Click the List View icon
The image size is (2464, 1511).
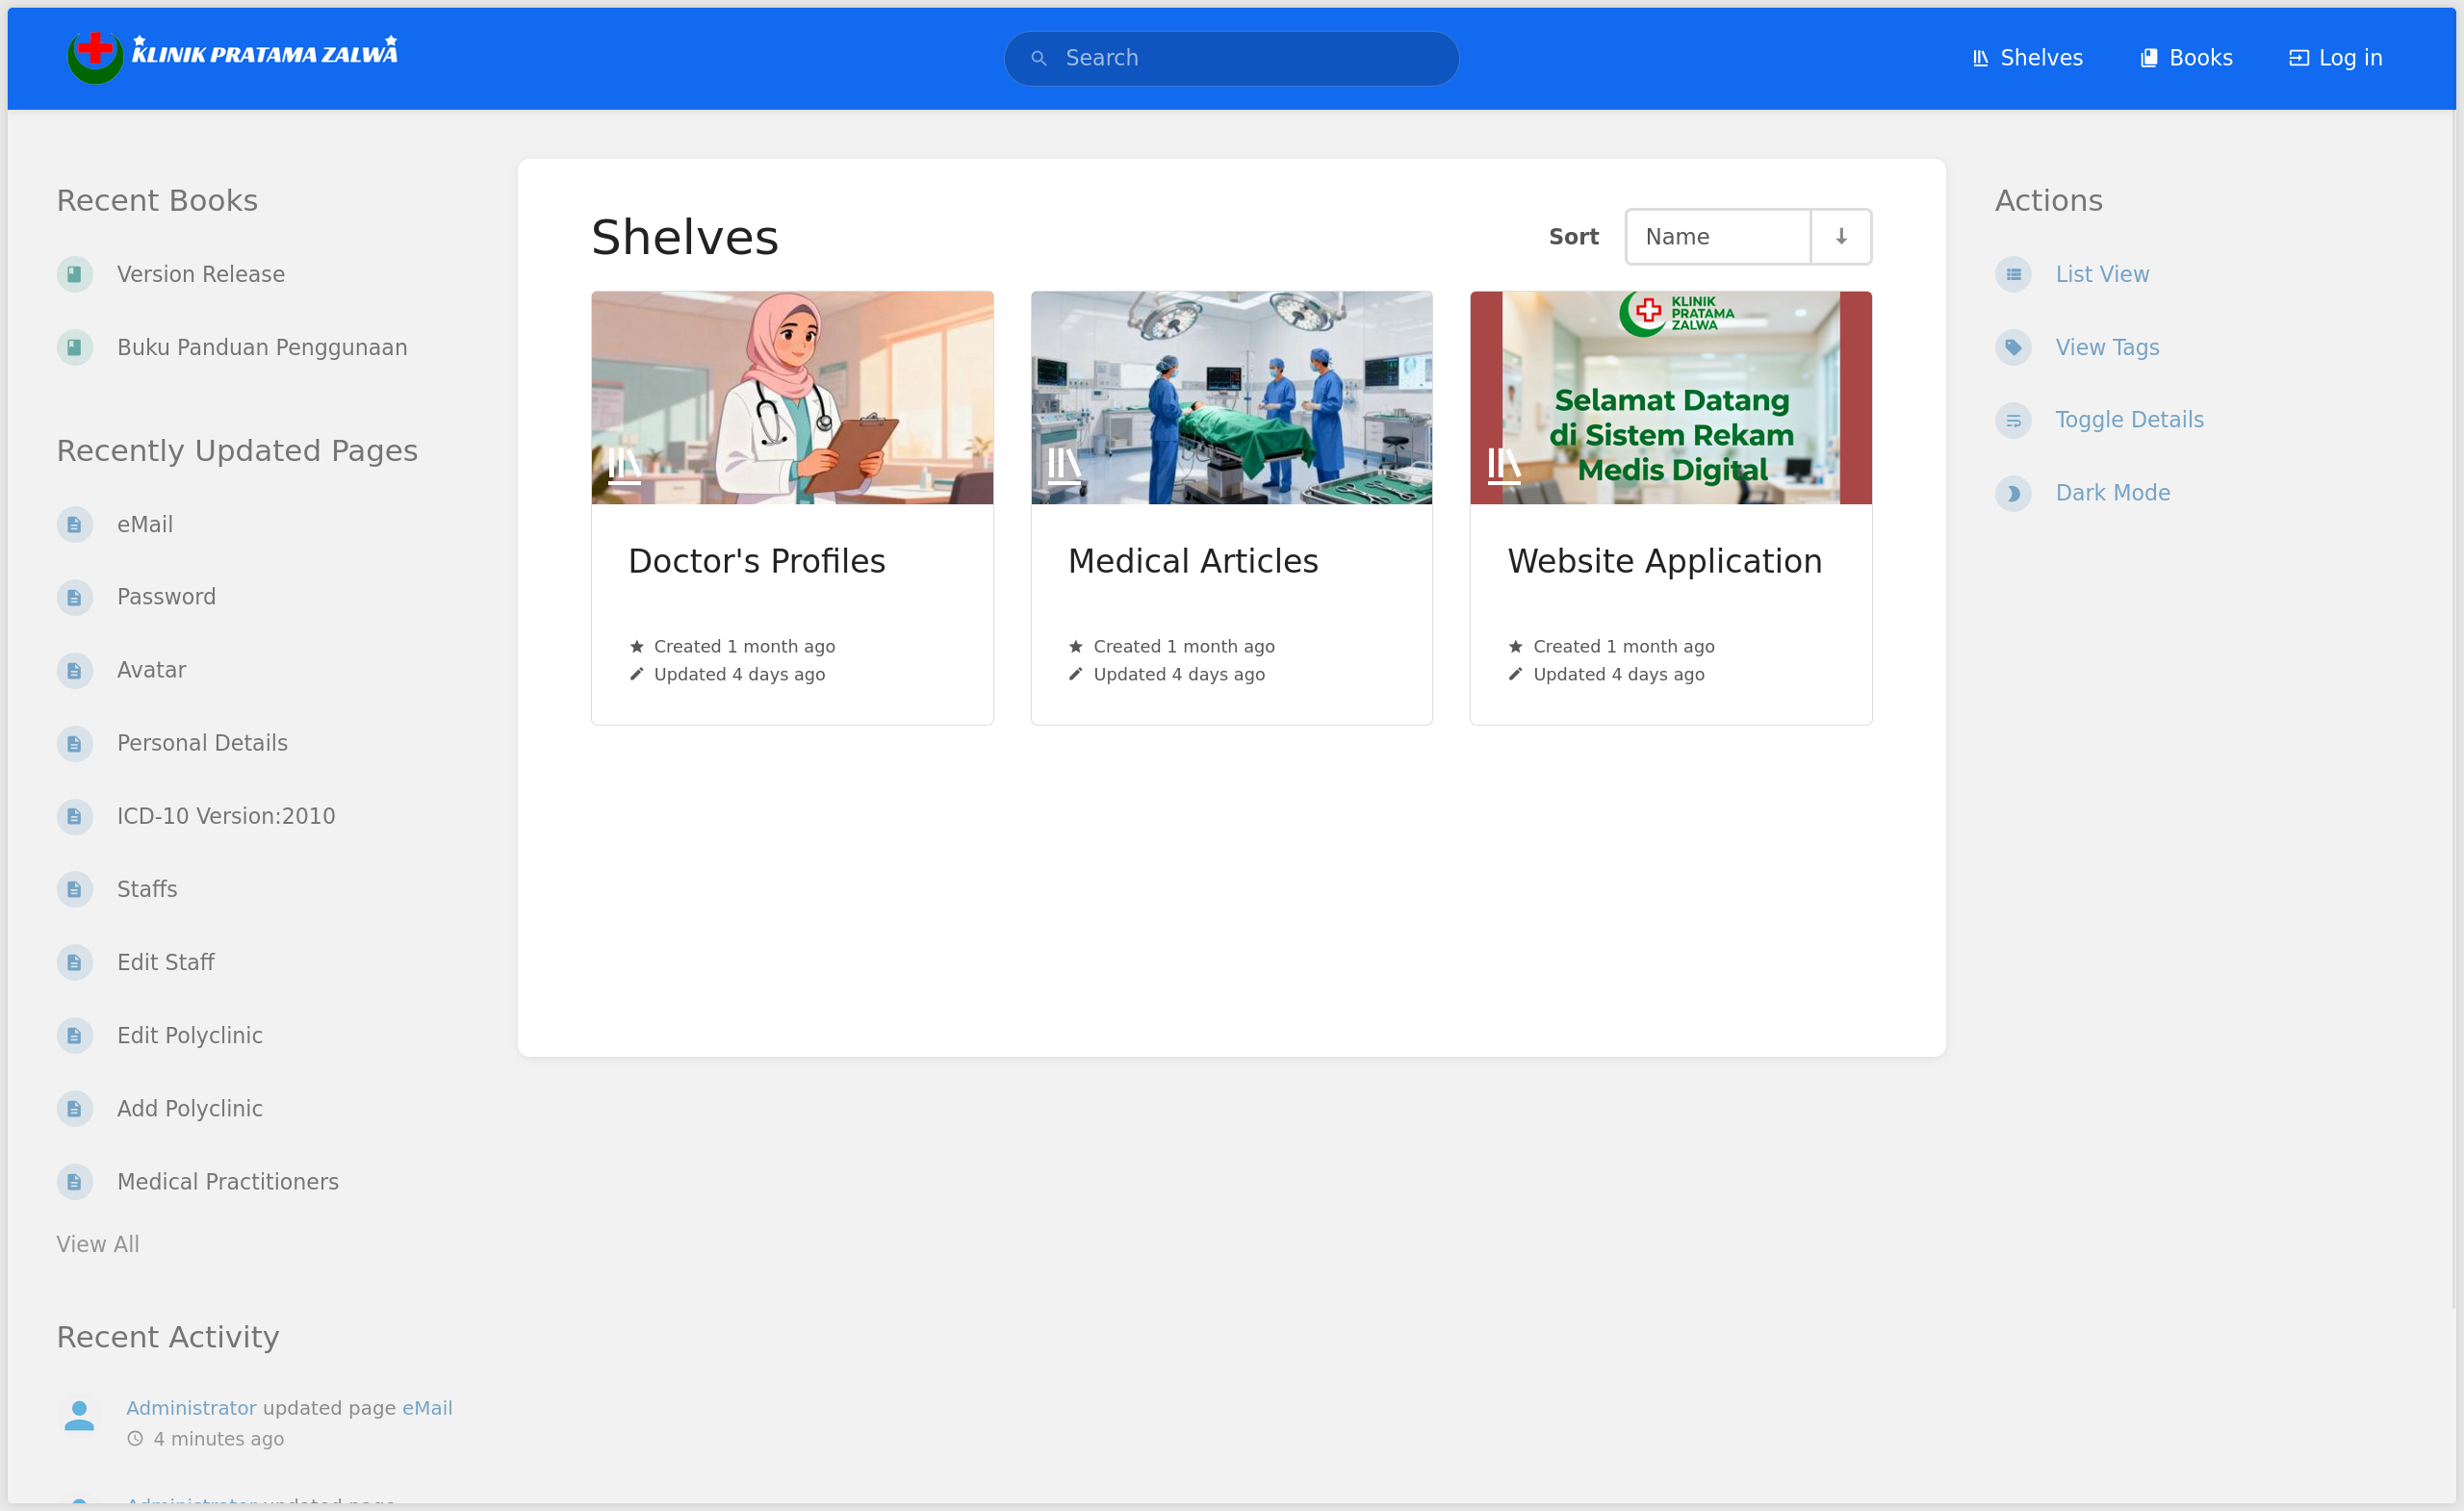pyautogui.click(x=2012, y=274)
